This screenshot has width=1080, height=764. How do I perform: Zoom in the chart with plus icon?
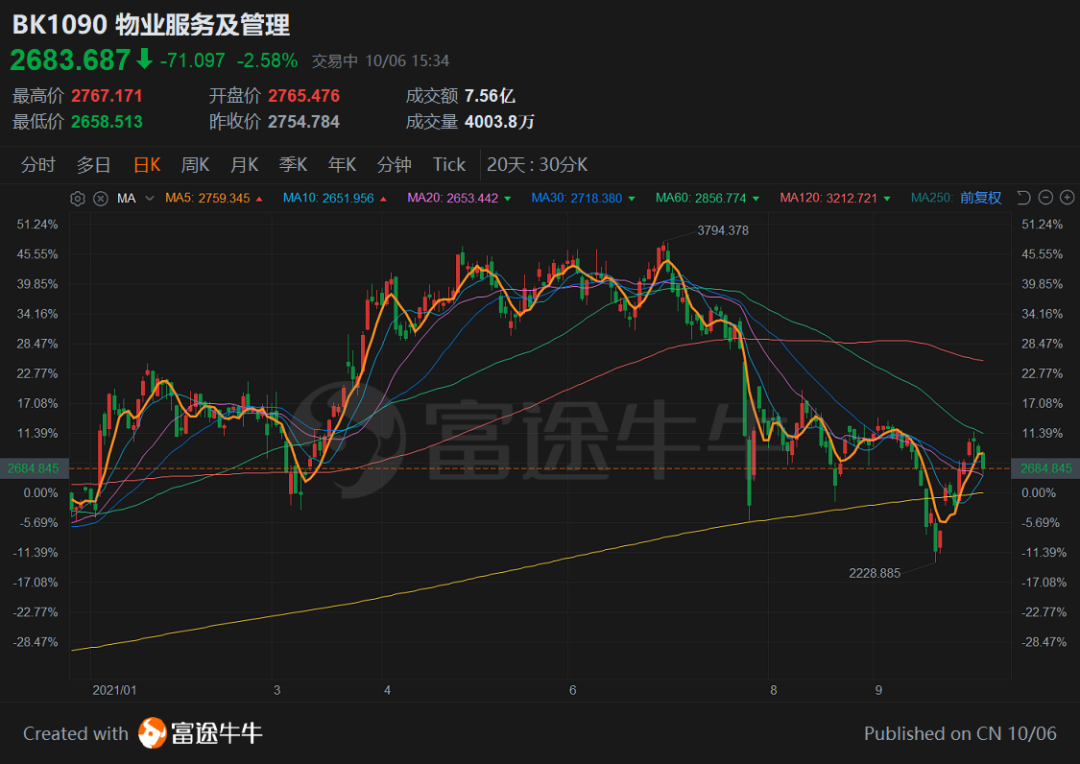coord(1067,198)
